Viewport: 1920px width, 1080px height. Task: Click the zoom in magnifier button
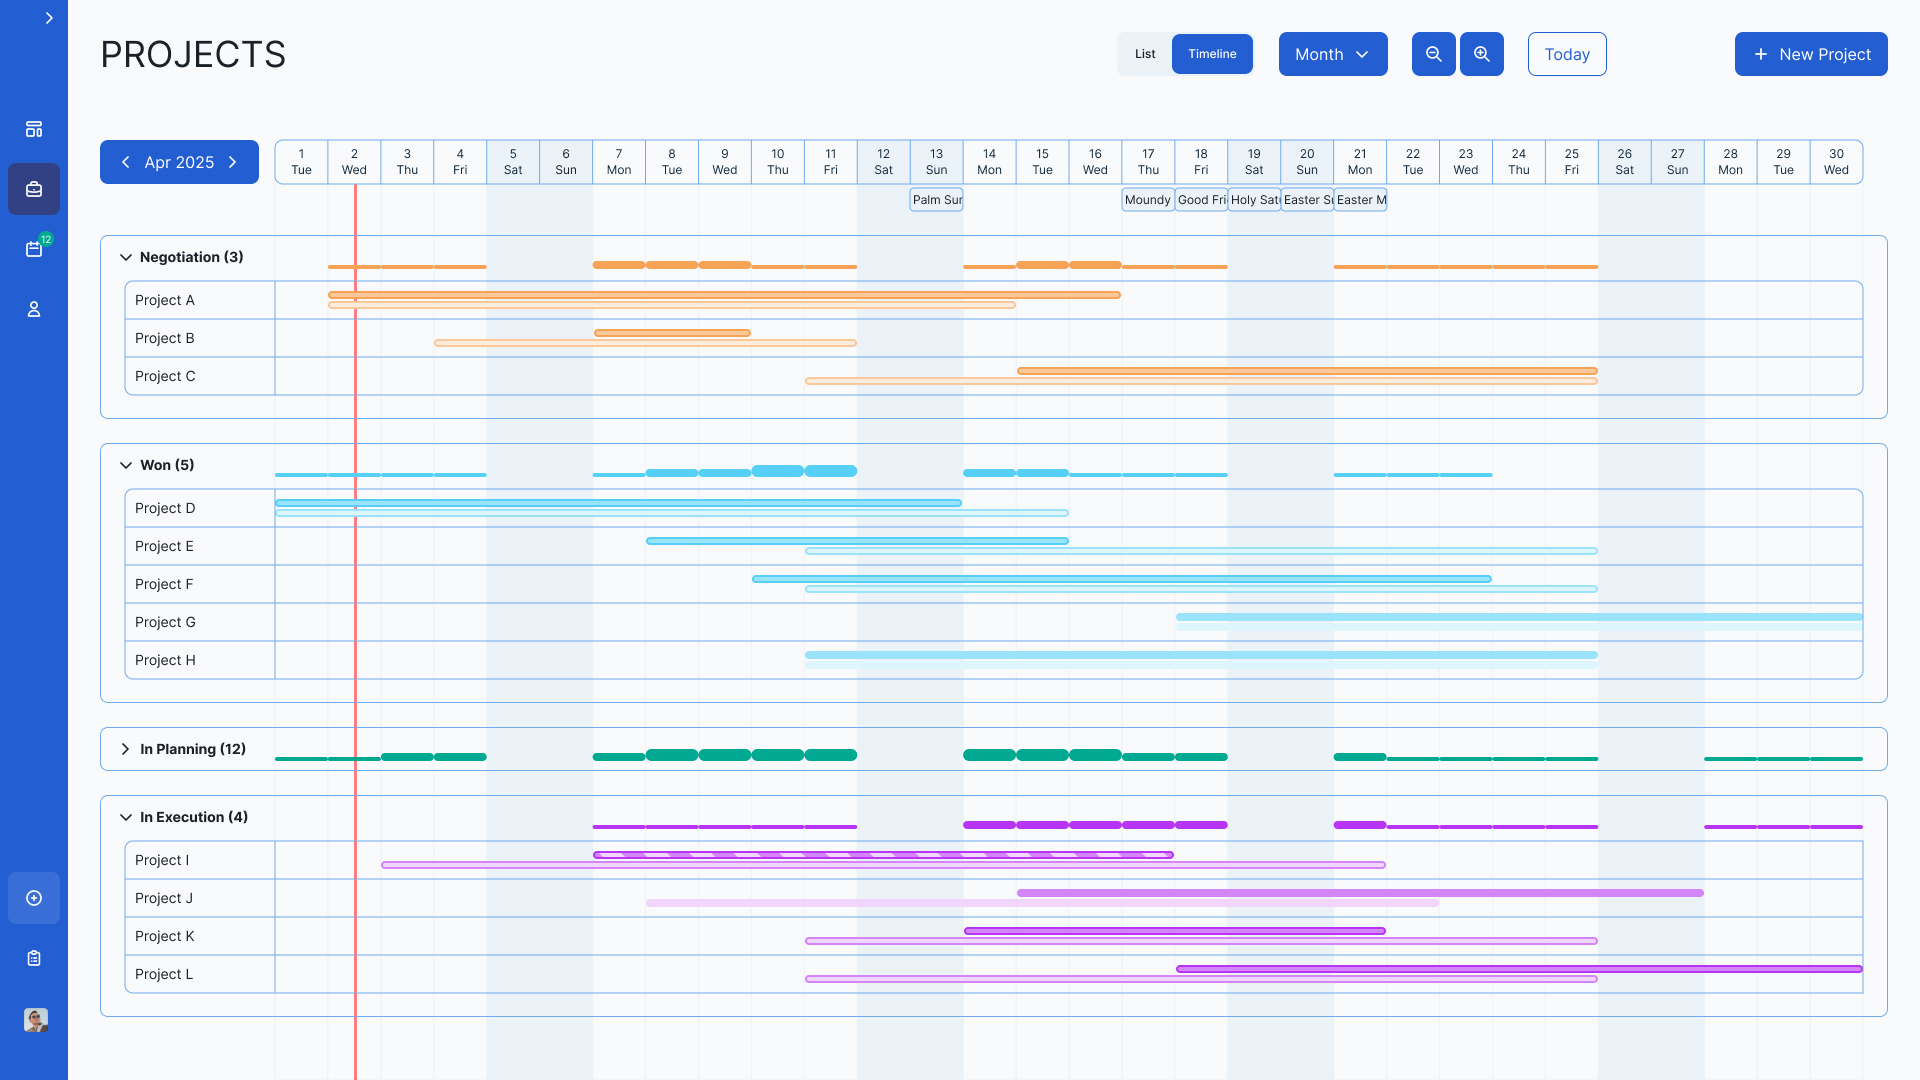click(1481, 54)
